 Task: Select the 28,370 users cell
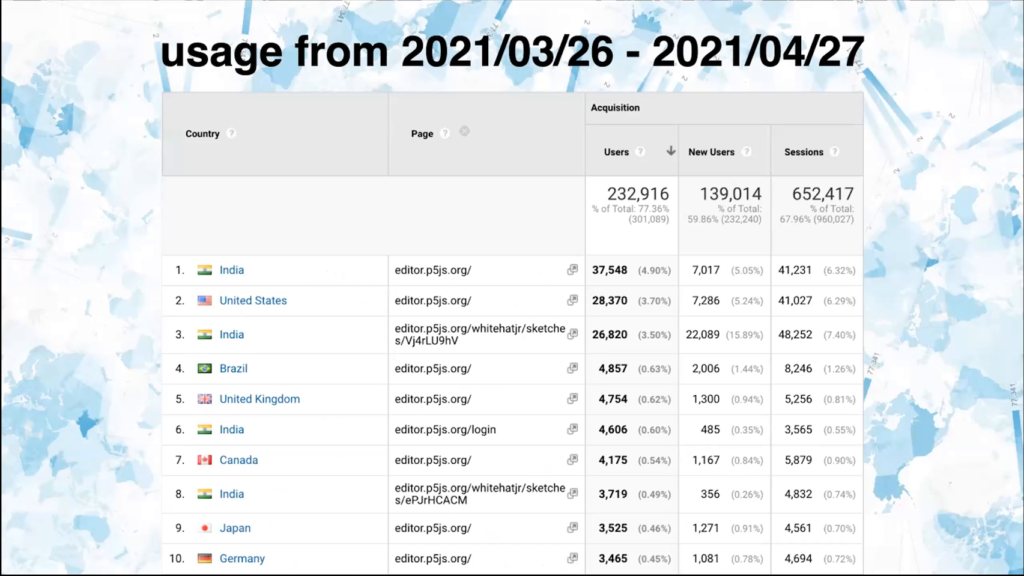coord(609,300)
